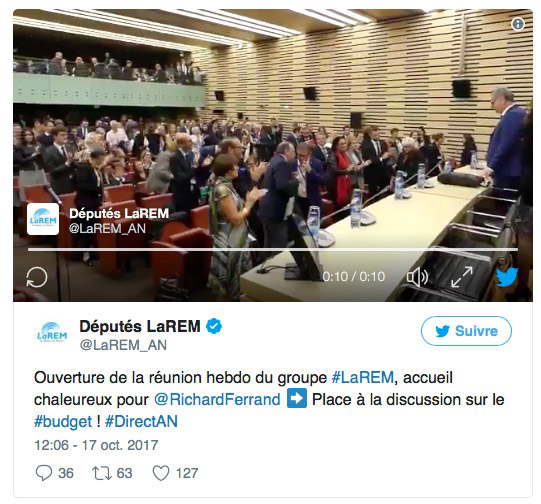The width and height of the screenshot is (541, 504).
Task: Click the LaREM avatar overlay on the video
Action: click(x=43, y=219)
